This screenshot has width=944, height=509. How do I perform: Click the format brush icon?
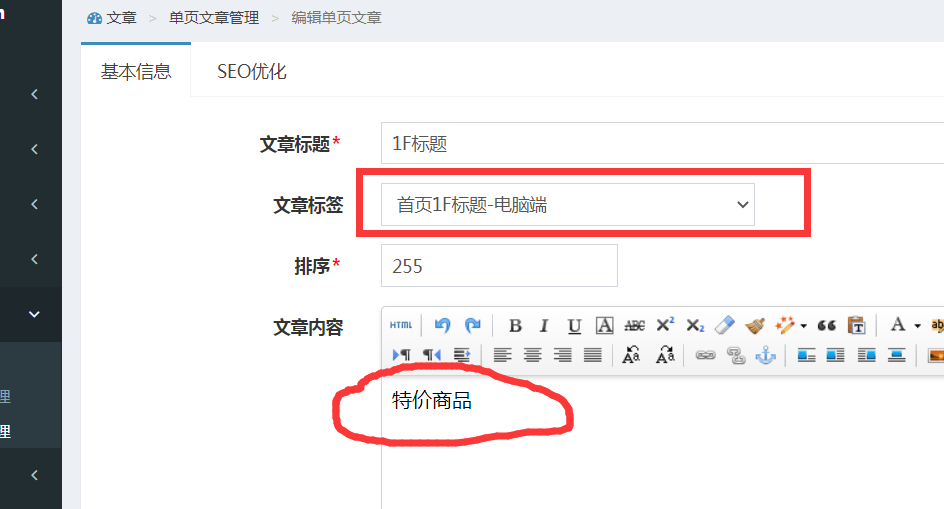(756, 325)
